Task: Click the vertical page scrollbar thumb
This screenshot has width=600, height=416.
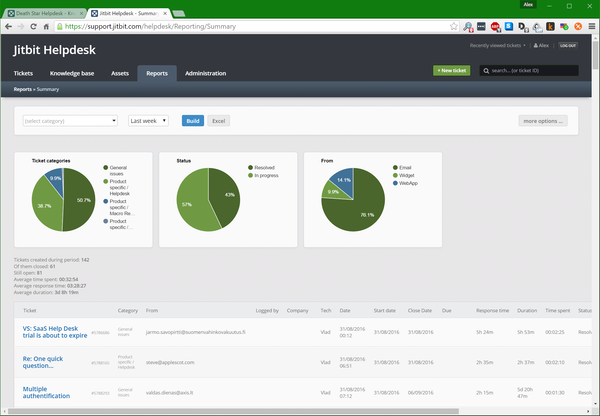Action: (595, 55)
